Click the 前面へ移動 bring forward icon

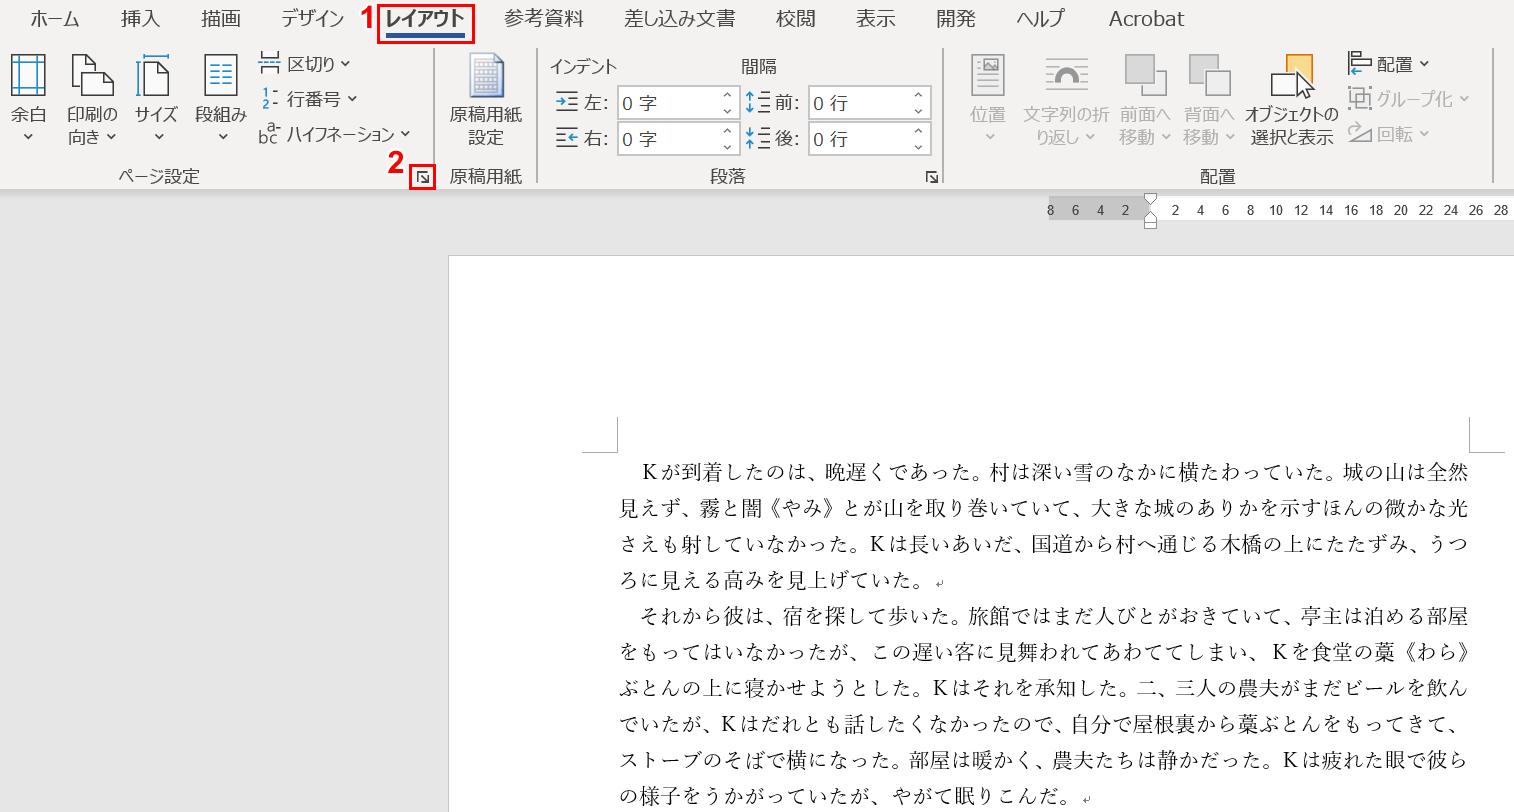[1145, 76]
